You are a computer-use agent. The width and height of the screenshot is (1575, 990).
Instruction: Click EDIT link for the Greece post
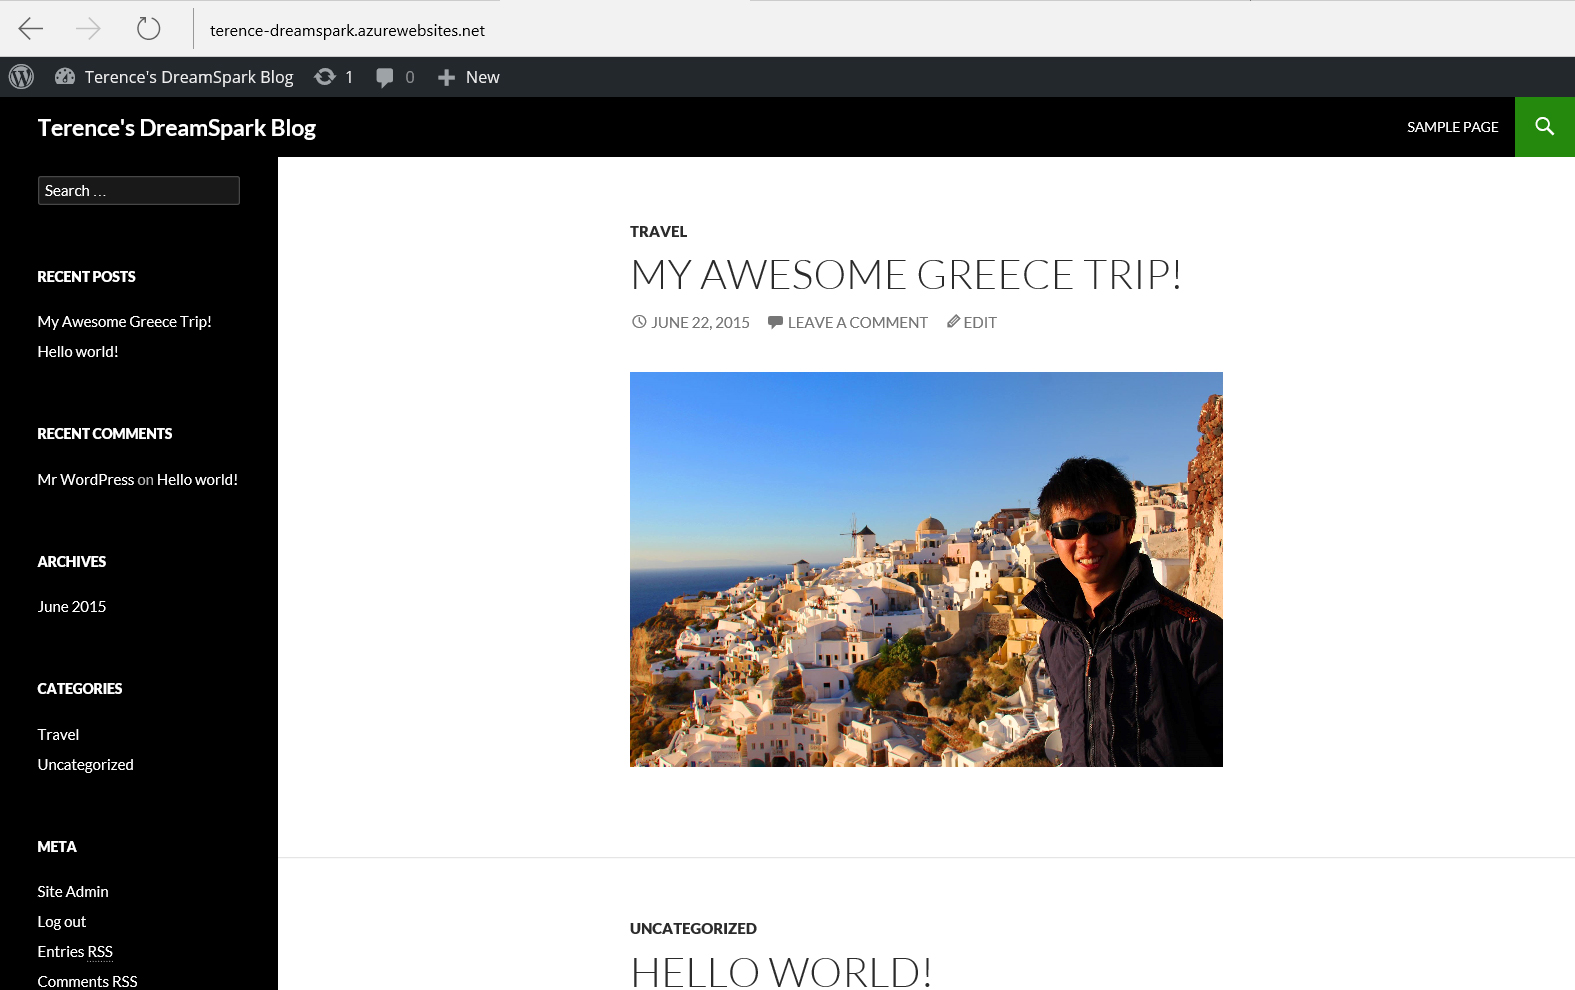coord(980,323)
